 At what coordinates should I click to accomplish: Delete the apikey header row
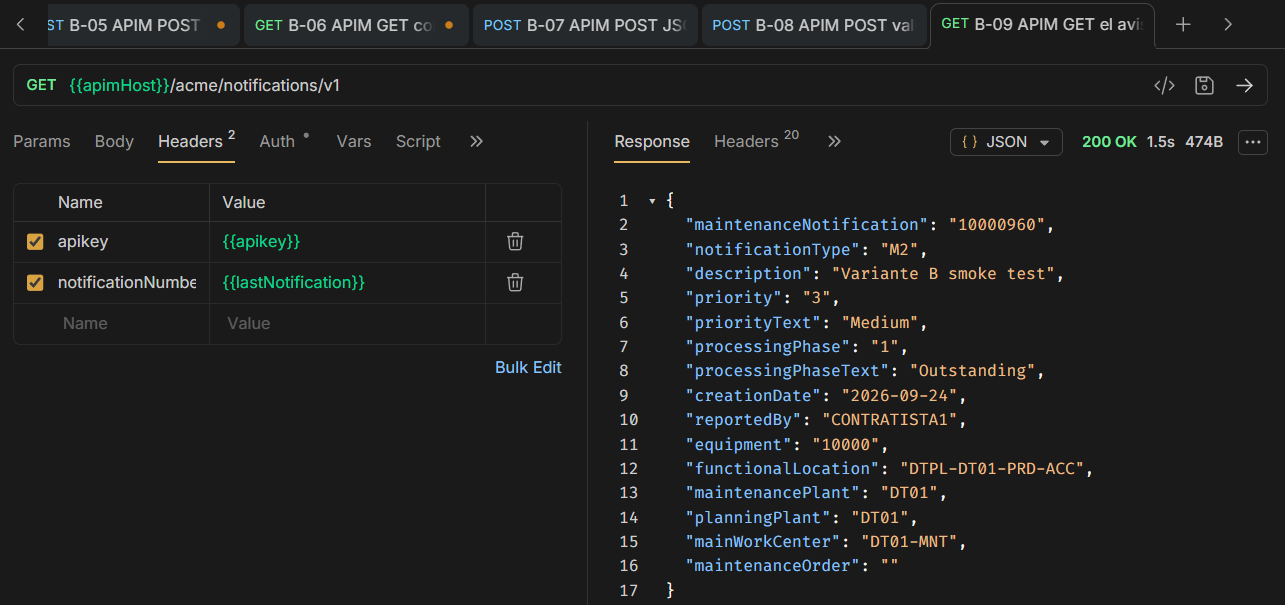tap(515, 241)
